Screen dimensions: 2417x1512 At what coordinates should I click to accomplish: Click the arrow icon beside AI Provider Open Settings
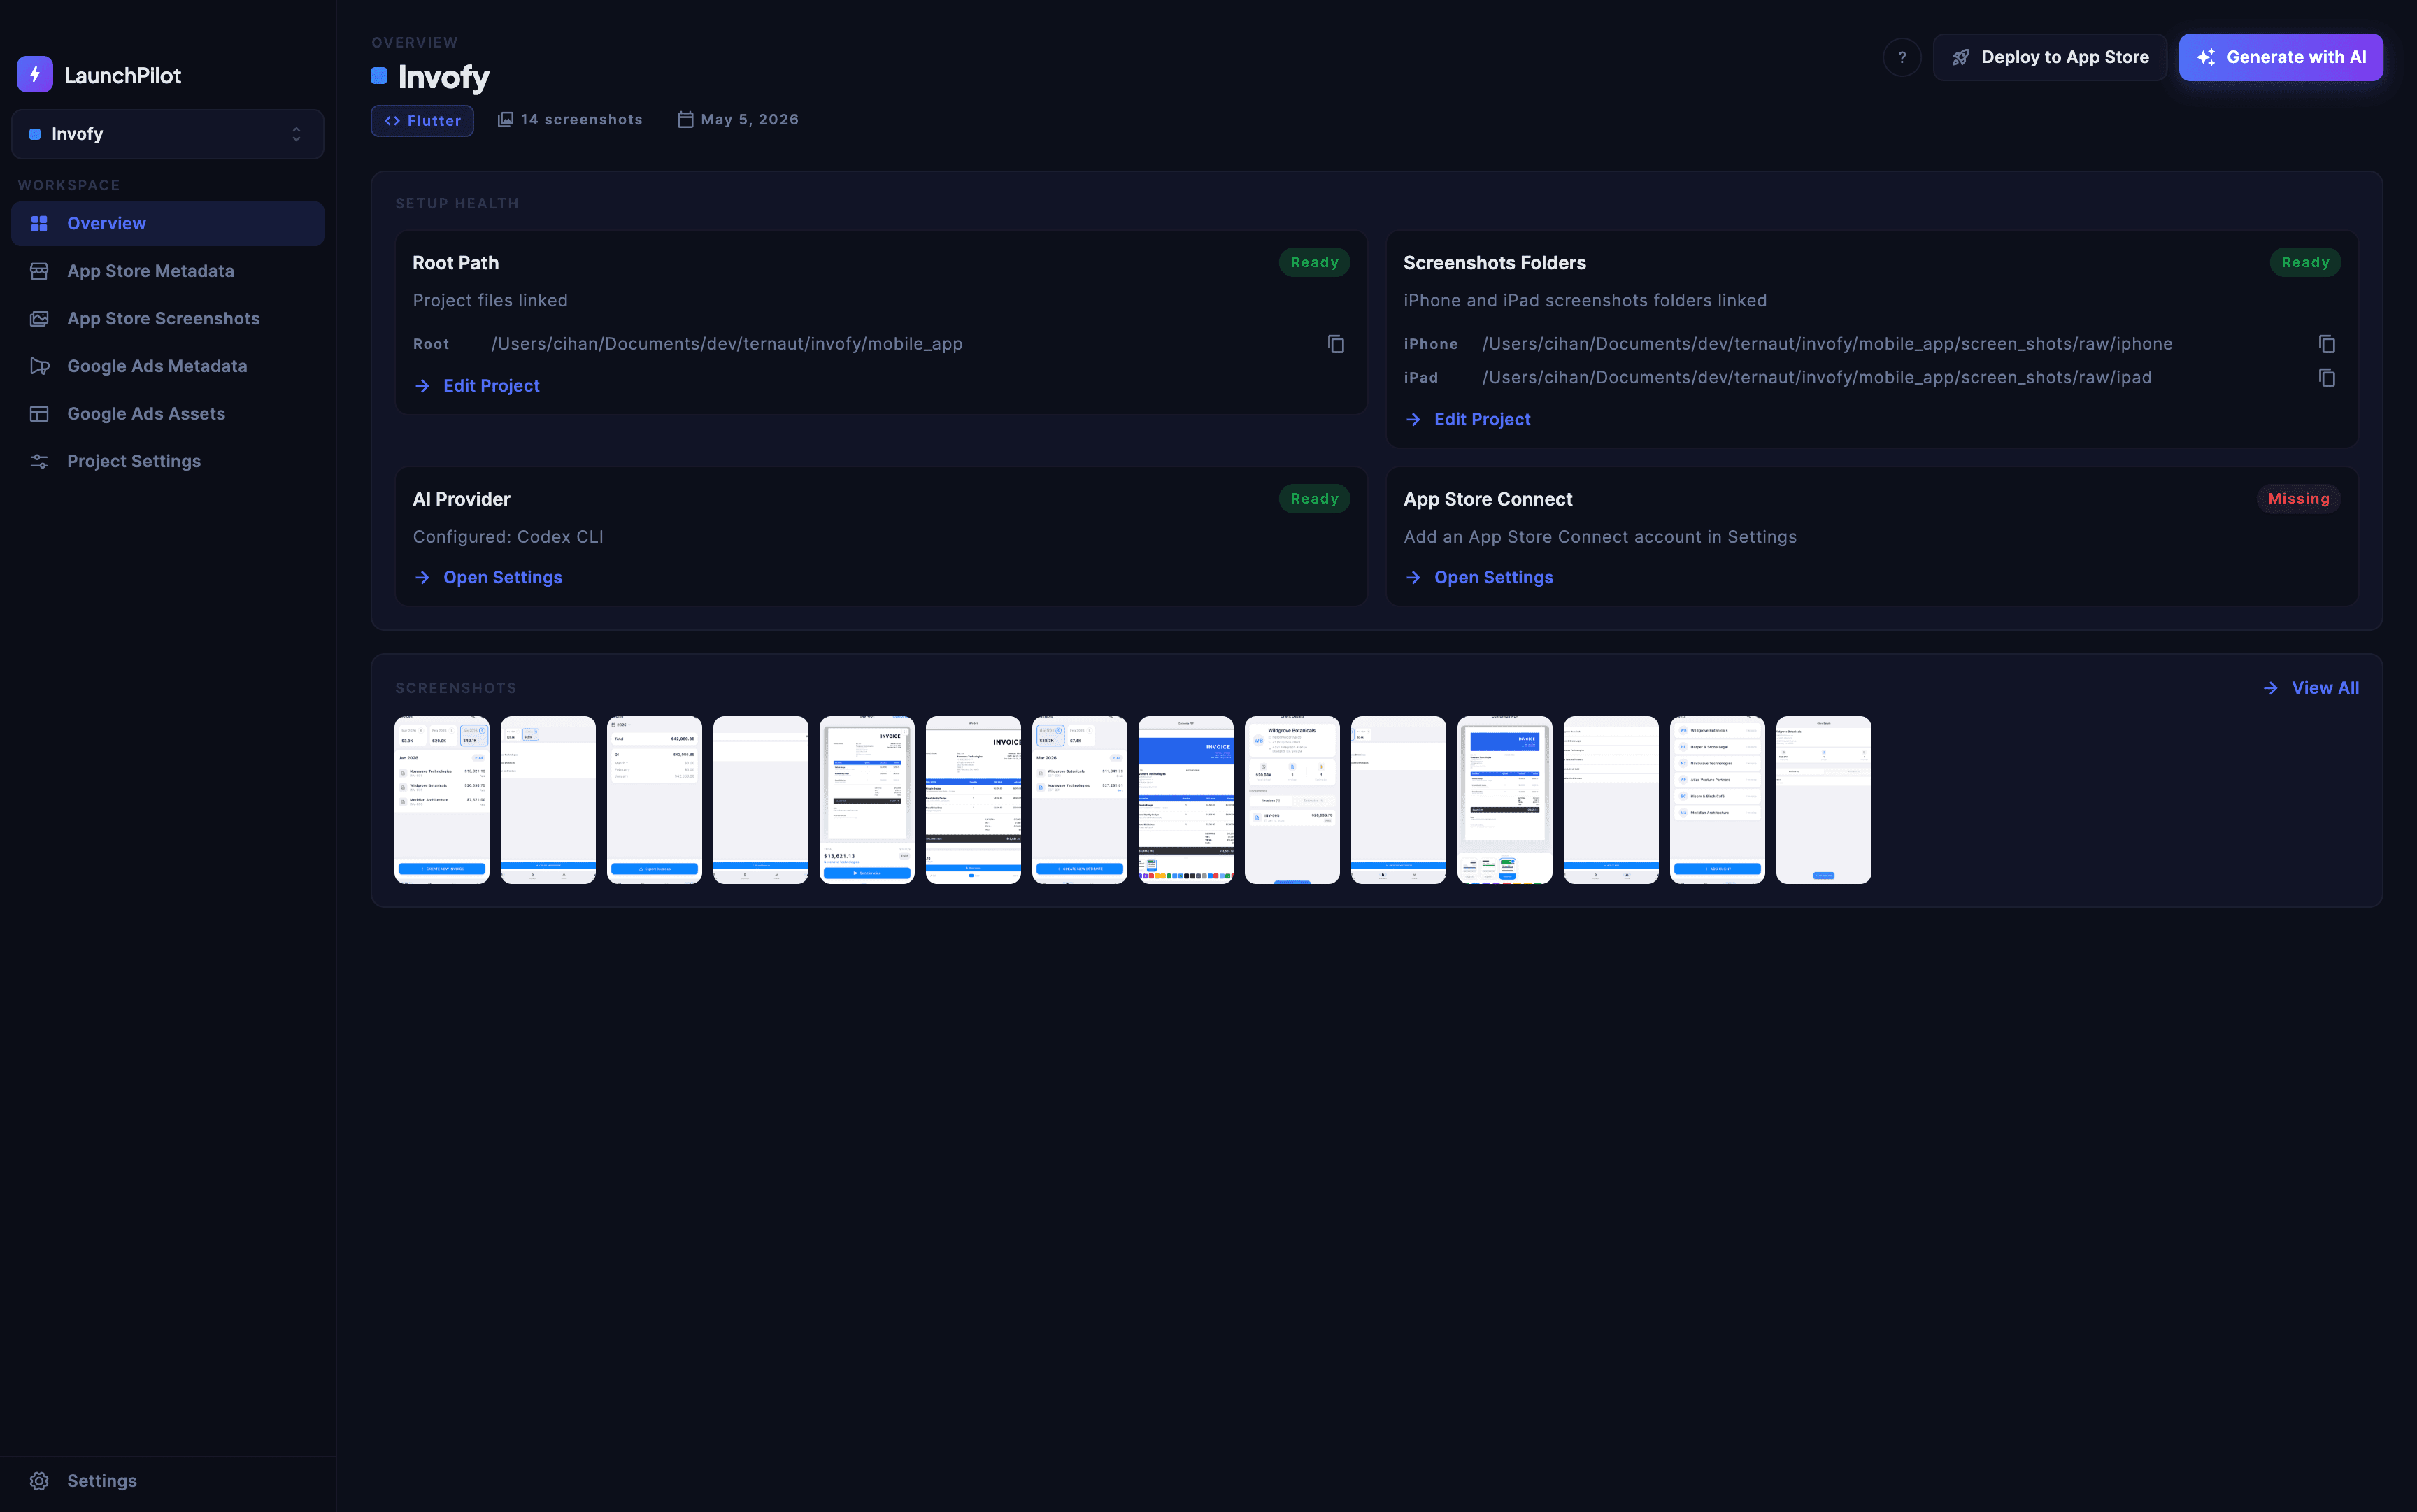(x=422, y=577)
